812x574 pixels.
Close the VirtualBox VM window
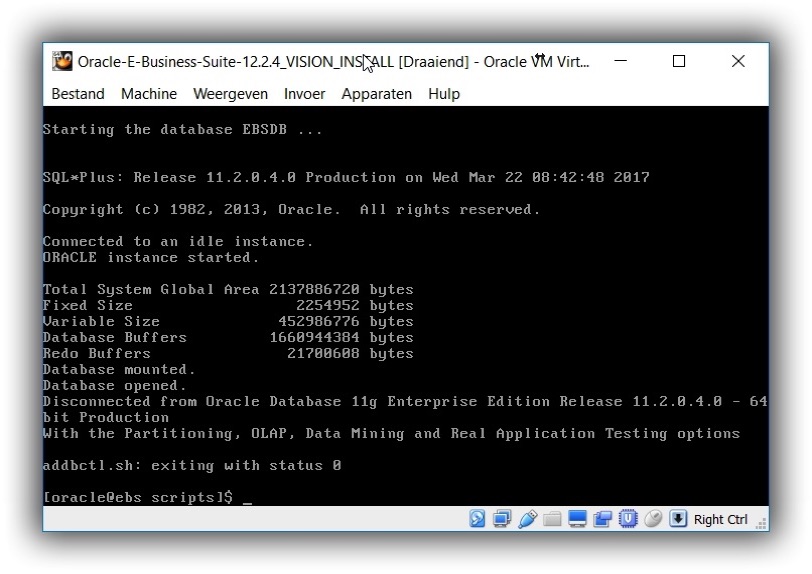[x=738, y=61]
